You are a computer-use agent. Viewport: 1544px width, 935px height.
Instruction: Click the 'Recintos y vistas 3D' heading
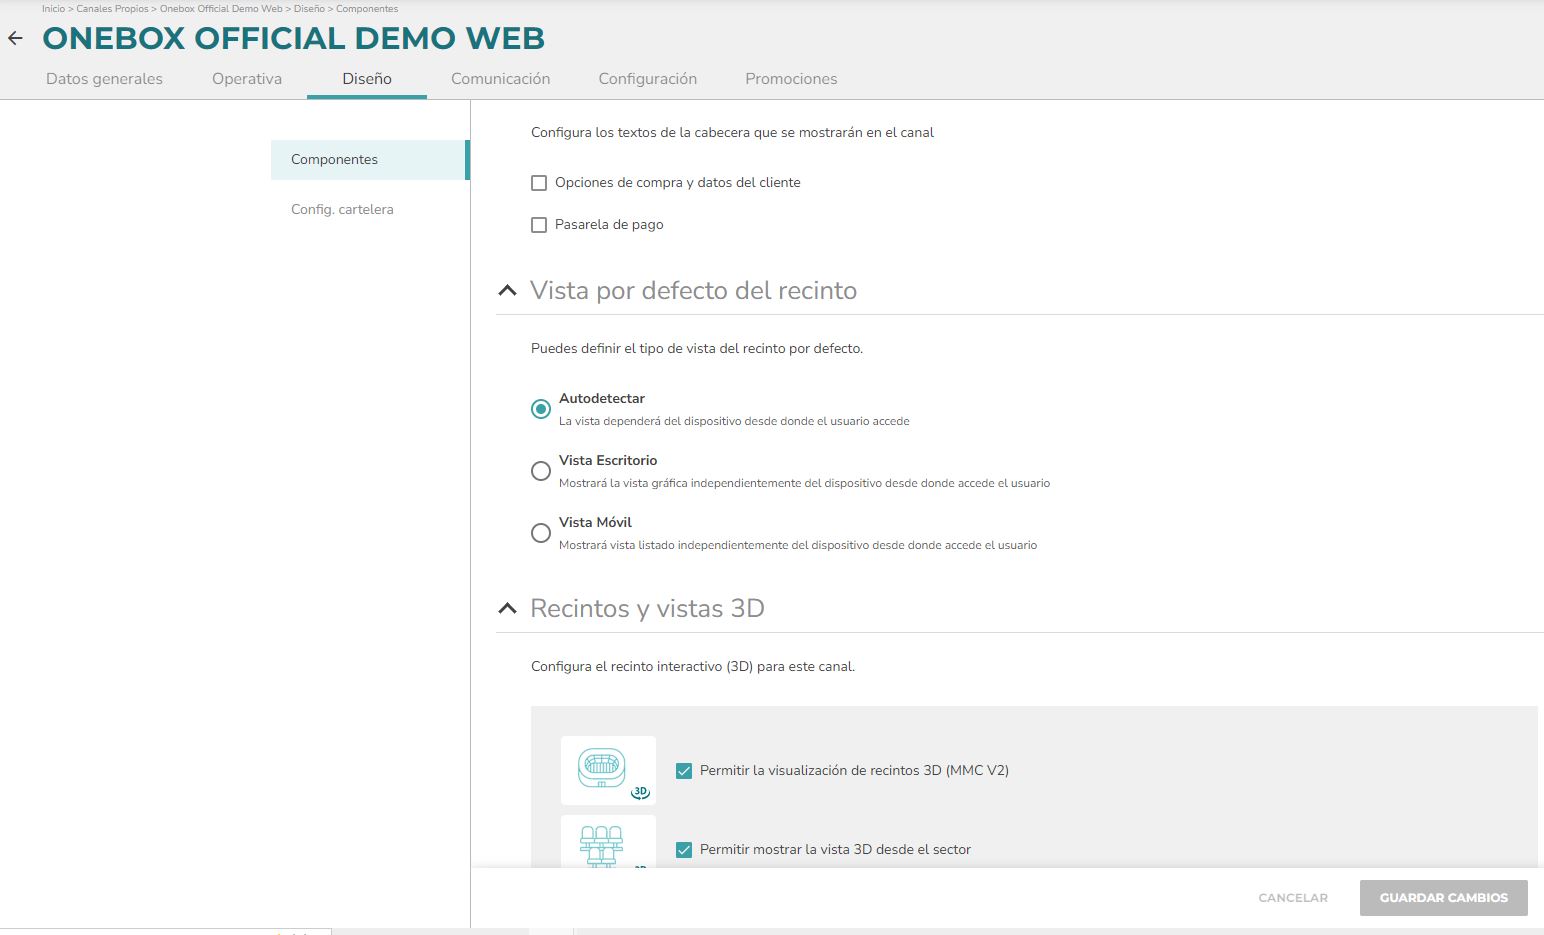click(647, 608)
